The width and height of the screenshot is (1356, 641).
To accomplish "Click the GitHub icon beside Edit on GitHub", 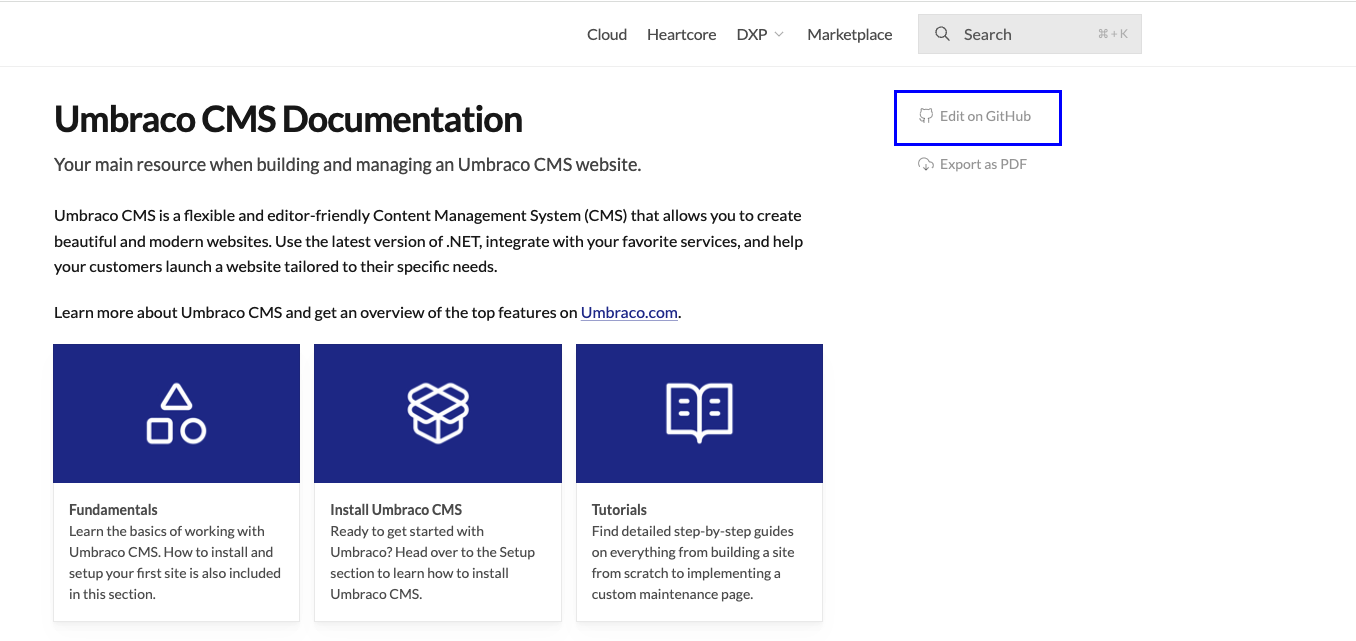I will point(923,116).
